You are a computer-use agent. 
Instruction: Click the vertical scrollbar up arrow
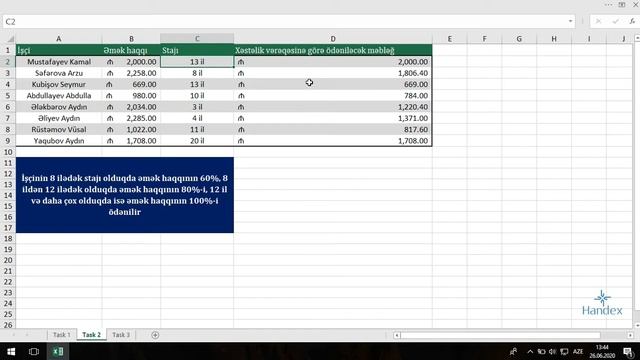[x=637, y=38]
